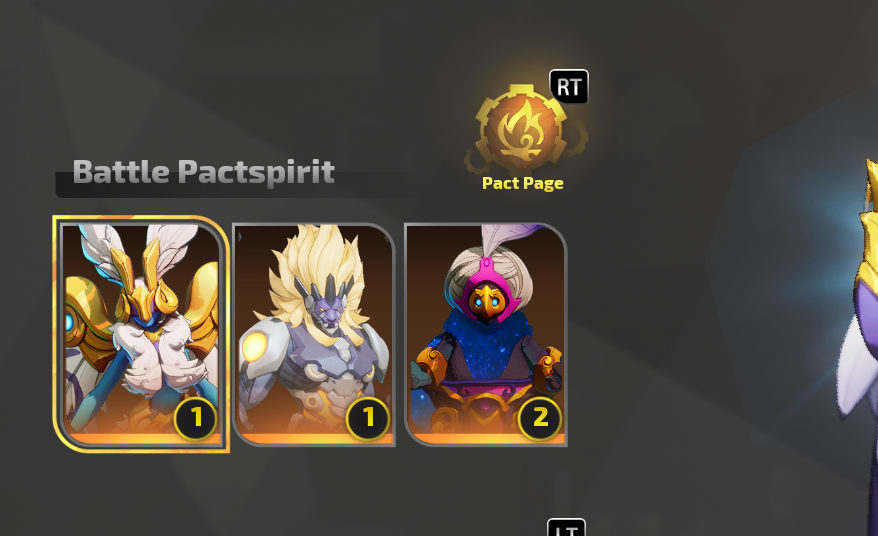
Task: Choose the turbaned bird pactspirit card
Action: 486,334
